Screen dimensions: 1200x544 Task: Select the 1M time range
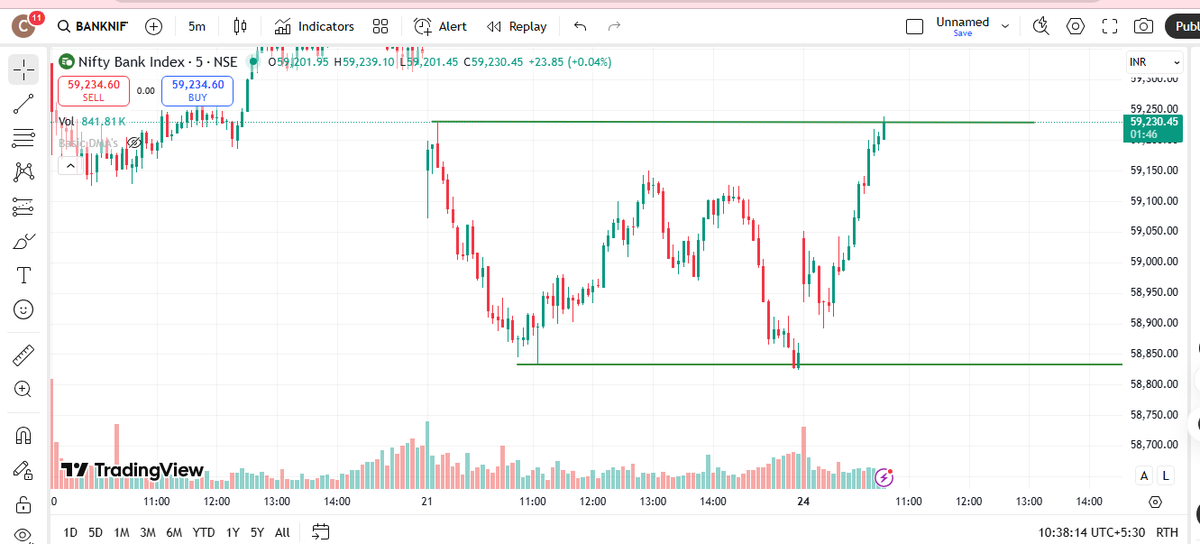pos(122,533)
